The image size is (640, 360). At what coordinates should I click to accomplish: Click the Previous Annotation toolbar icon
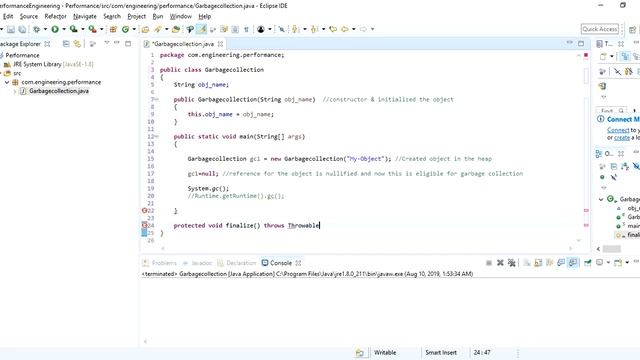pos(314,29)
